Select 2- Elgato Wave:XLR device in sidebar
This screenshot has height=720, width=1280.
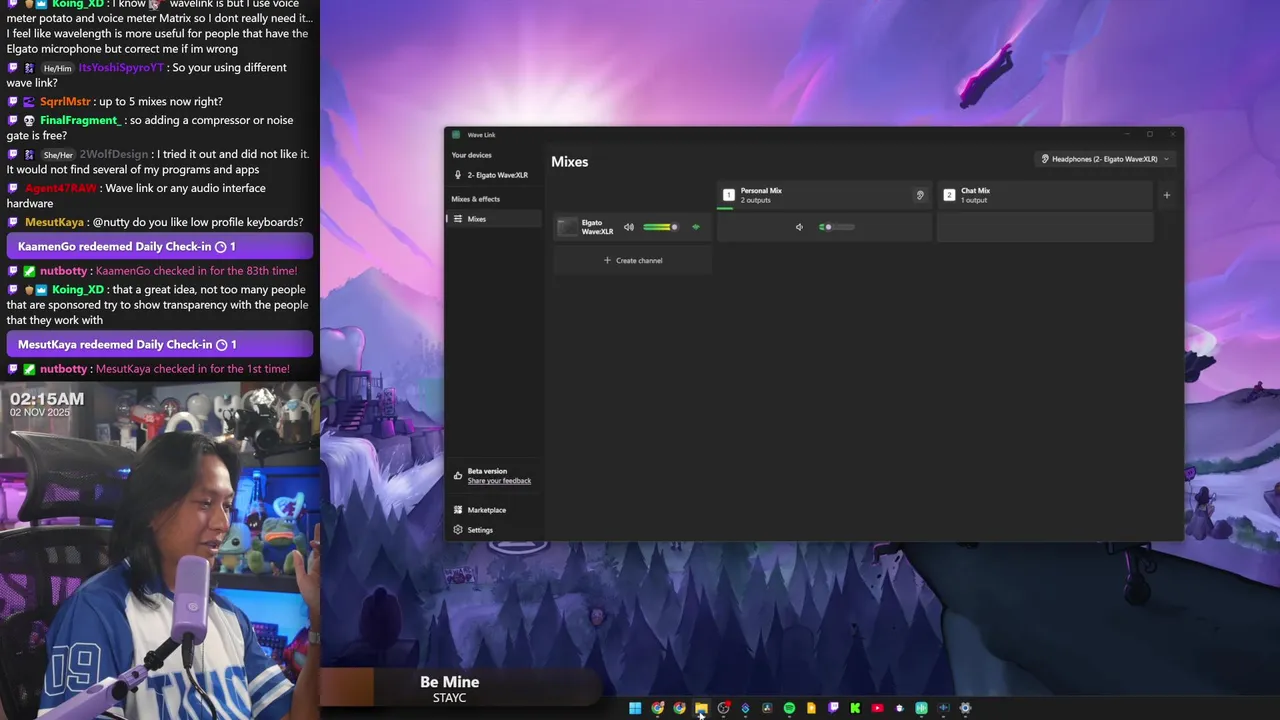(x=495, y=175)
